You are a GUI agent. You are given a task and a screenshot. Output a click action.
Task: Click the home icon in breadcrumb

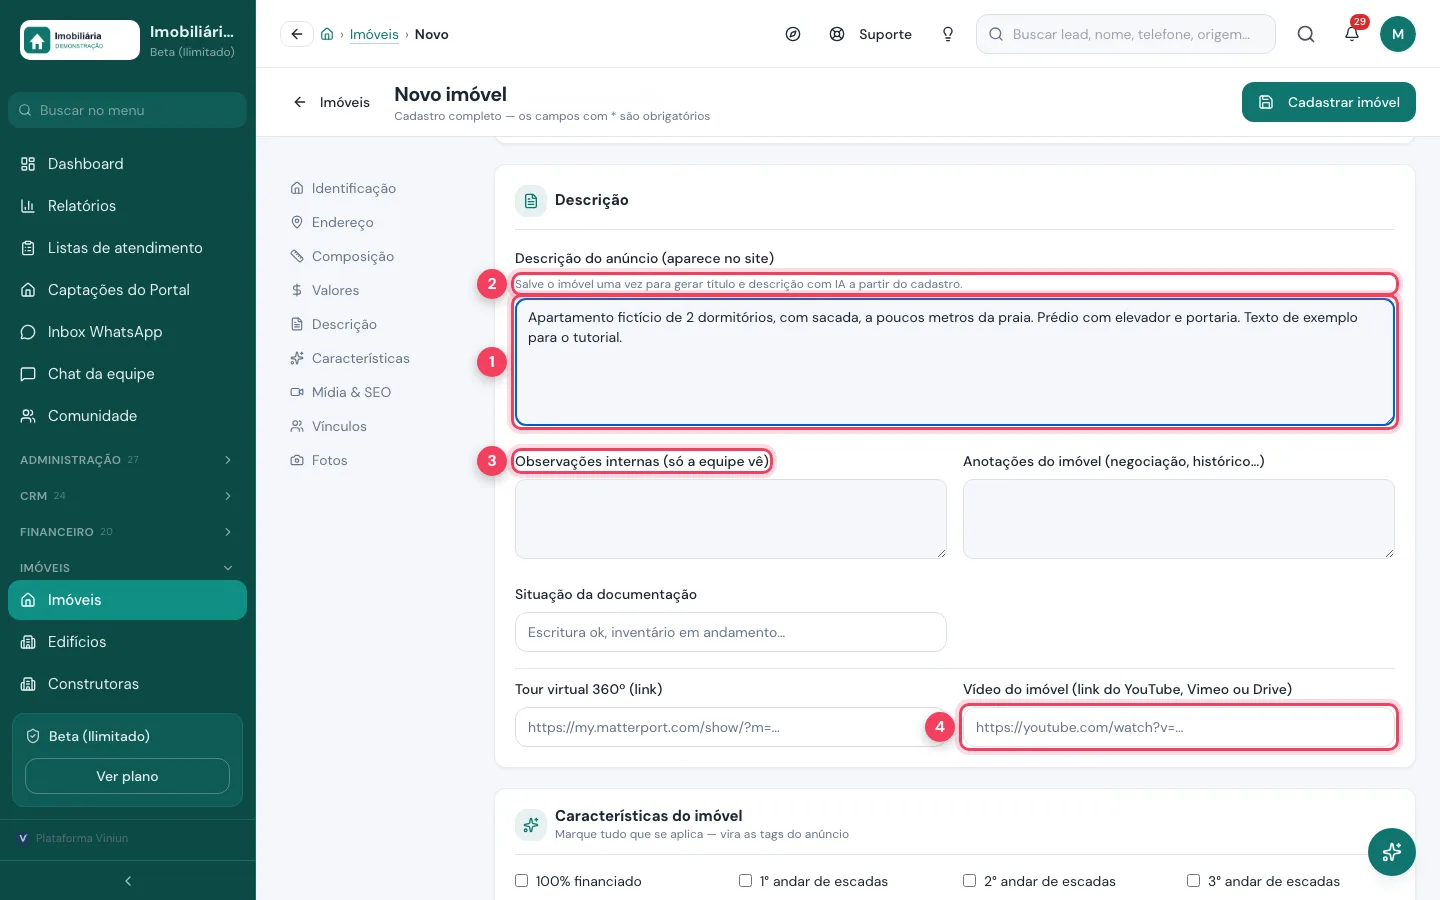pyautogui.click(x=327, y=34)
